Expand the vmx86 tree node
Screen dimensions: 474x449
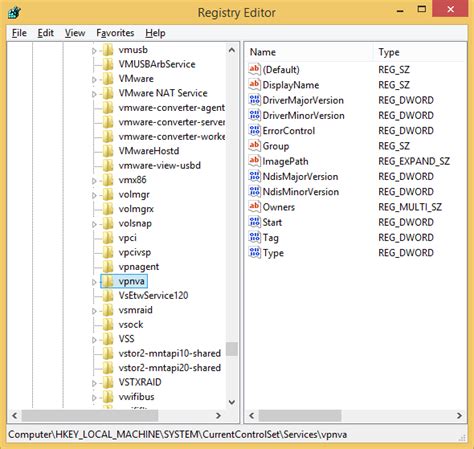point(94,181)
